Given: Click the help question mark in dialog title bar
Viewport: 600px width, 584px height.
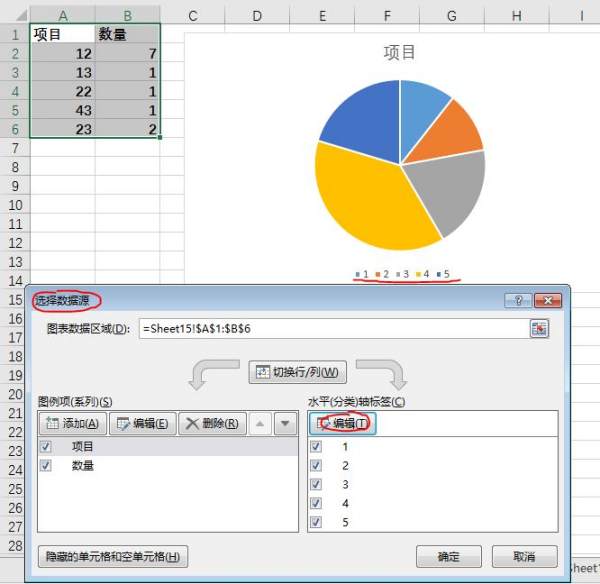Looking at the screenshot, I should point(518,301).
